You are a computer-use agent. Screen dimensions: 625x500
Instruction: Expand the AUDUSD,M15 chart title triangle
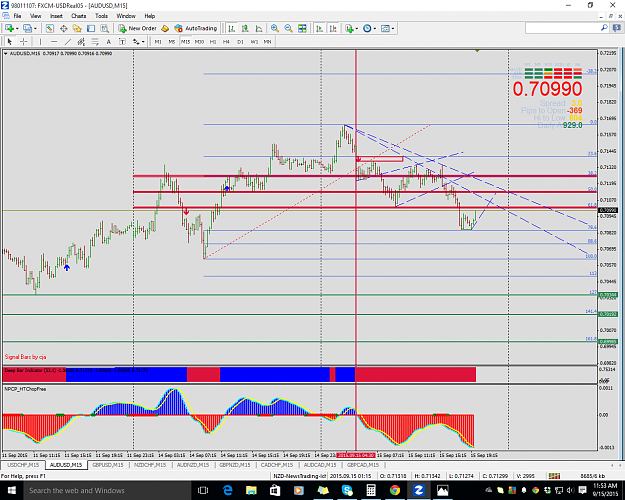tap(6, 53)
